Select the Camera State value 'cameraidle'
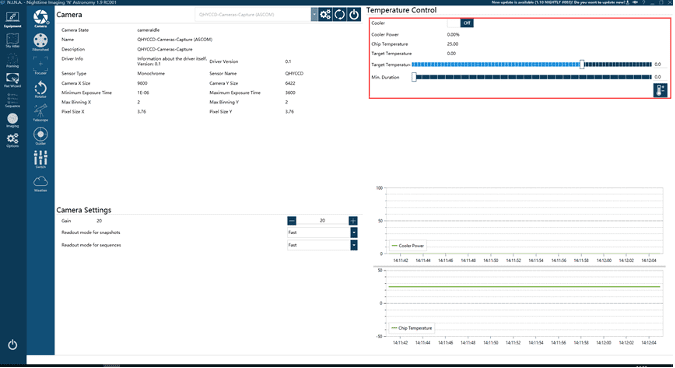The image size is (675, 368). [148, 30]
